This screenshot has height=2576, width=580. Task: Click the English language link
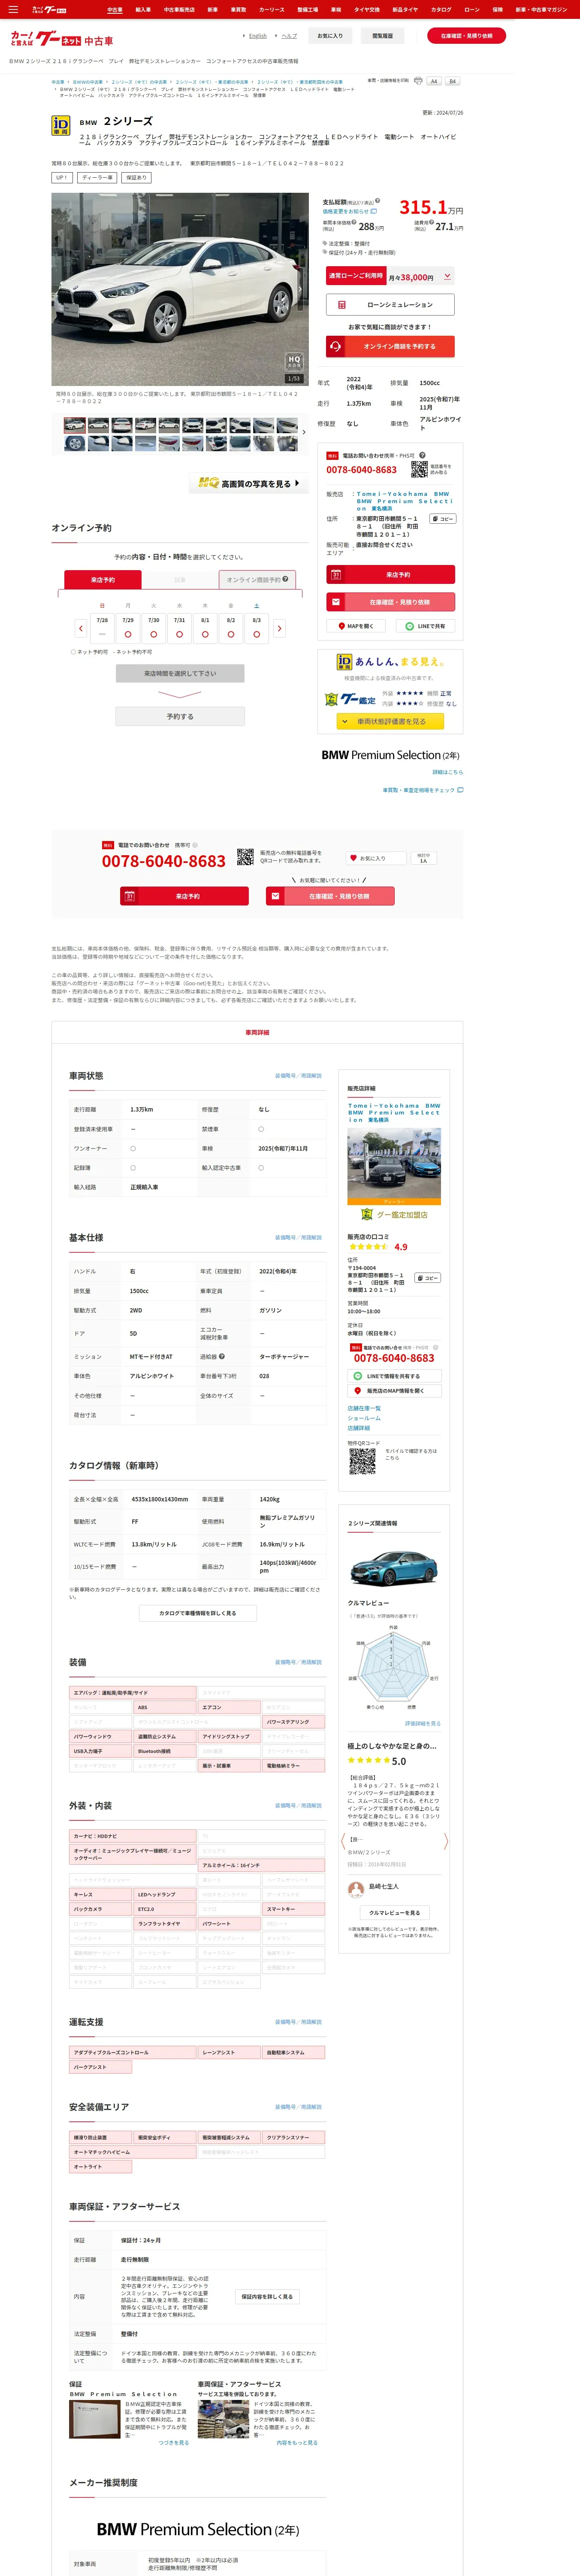tap(258, 36)
